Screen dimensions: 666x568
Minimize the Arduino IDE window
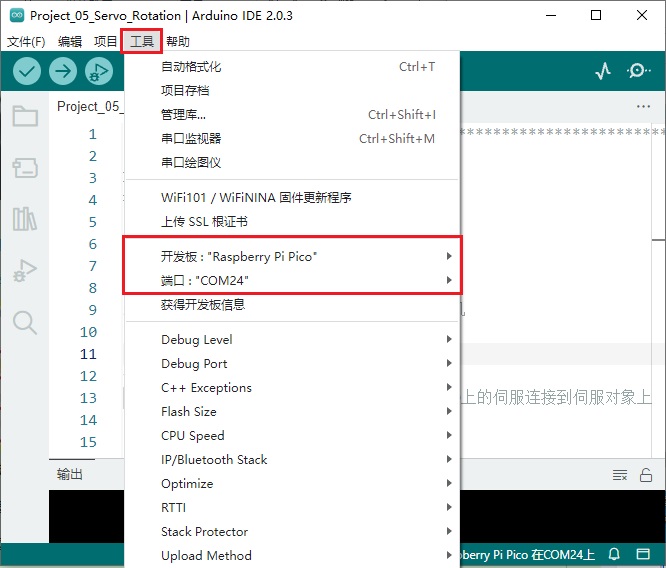551,16
